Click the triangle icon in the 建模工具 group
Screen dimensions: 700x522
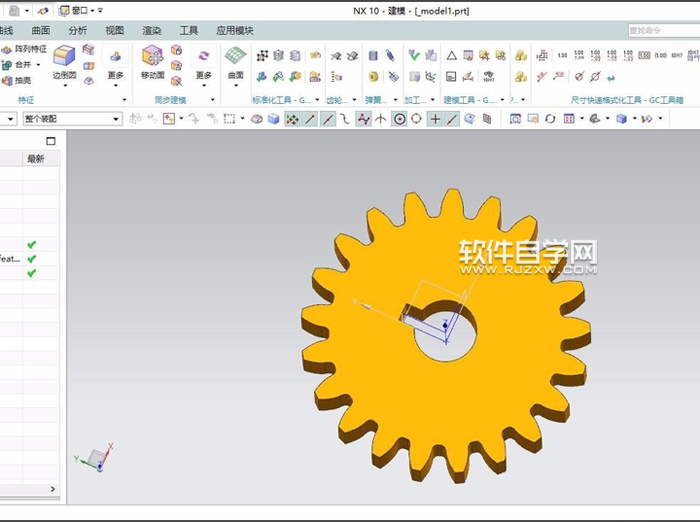pos(451,55)
